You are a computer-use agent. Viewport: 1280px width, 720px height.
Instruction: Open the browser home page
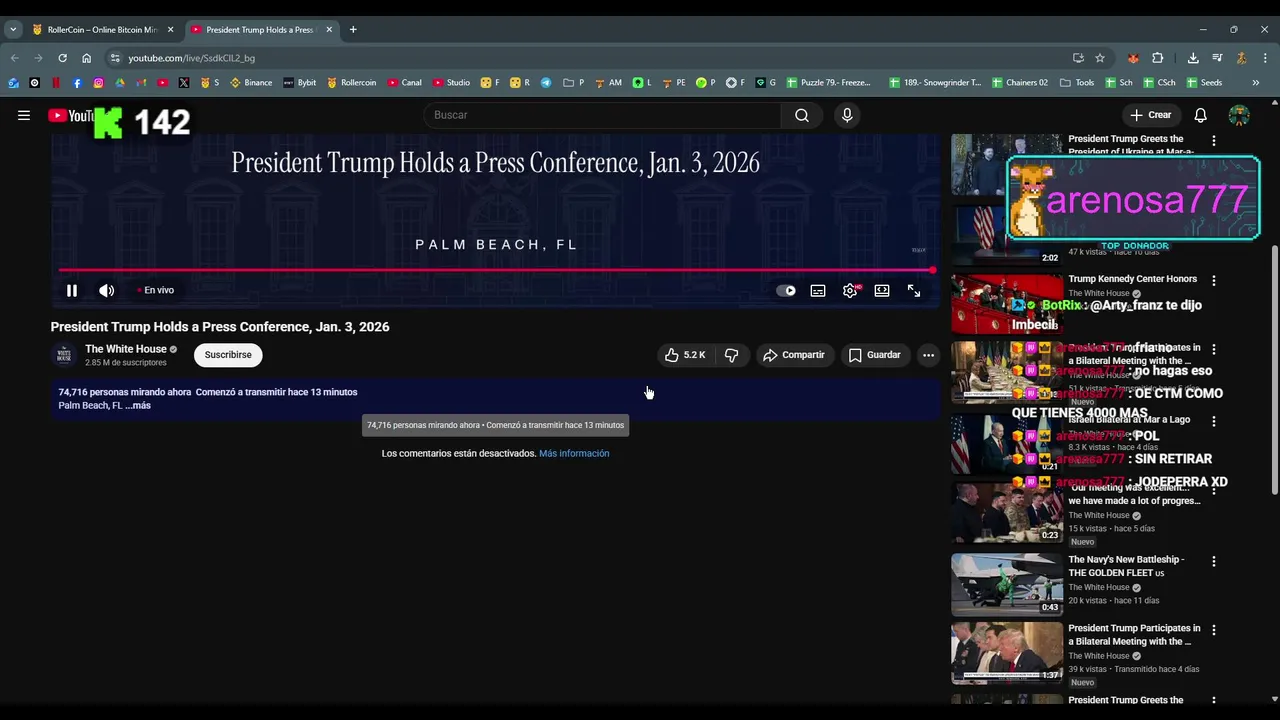click(x=86, y=58)
